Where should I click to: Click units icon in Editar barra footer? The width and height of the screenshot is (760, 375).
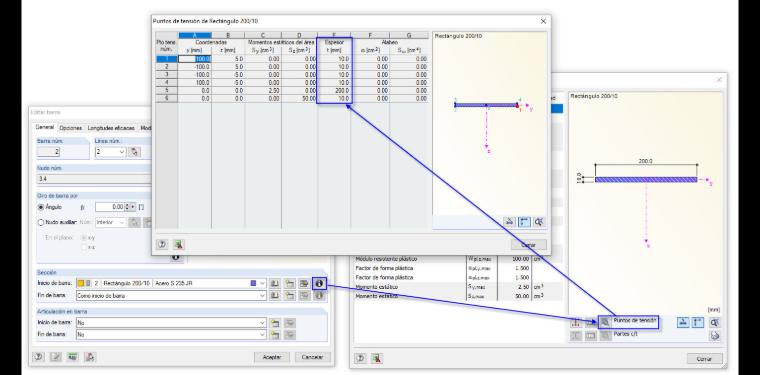(x=73, y=358)
